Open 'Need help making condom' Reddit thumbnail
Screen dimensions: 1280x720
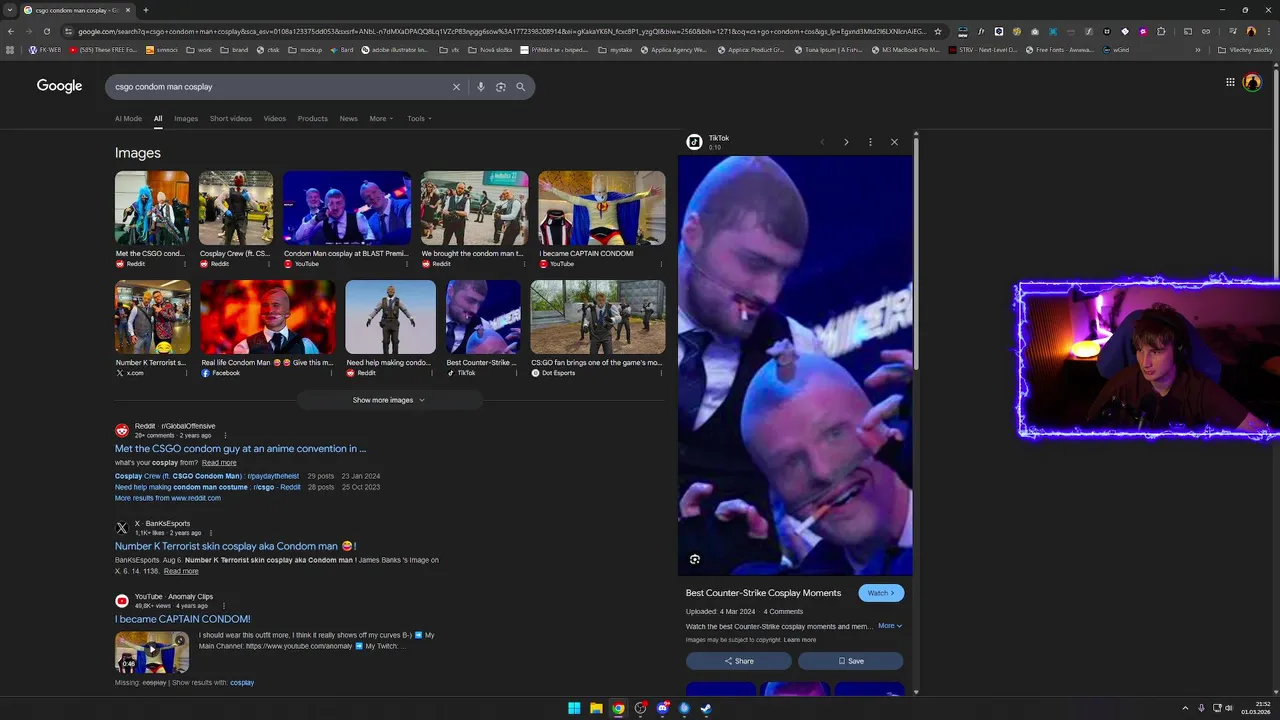point(391,317)
